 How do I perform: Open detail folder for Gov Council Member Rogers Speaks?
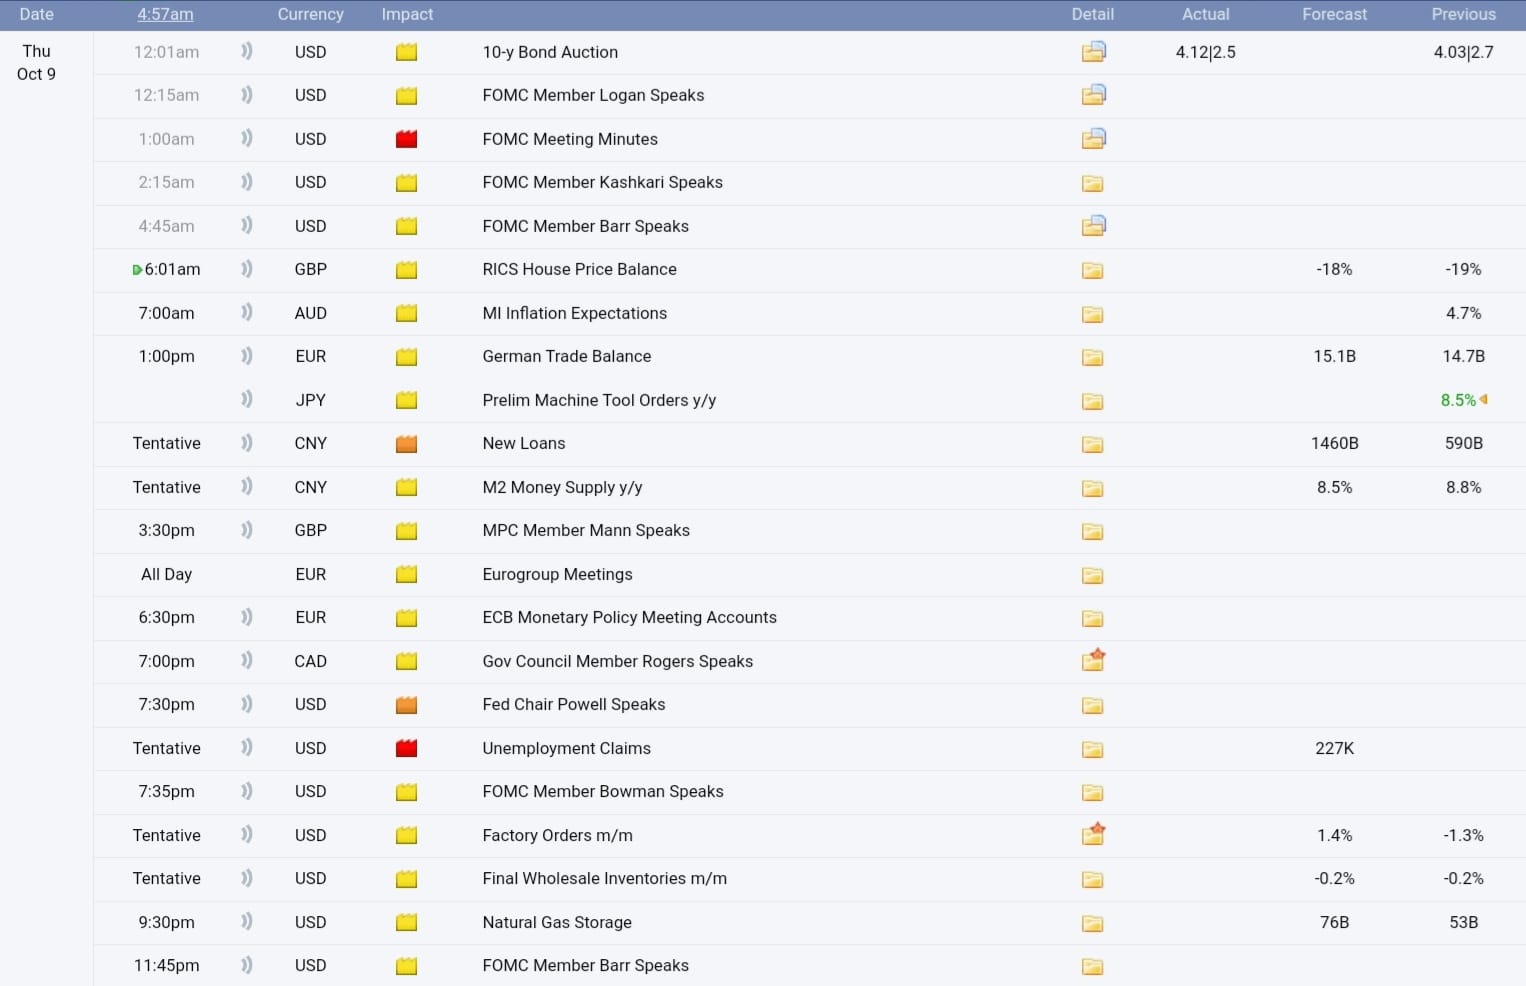1093,660
